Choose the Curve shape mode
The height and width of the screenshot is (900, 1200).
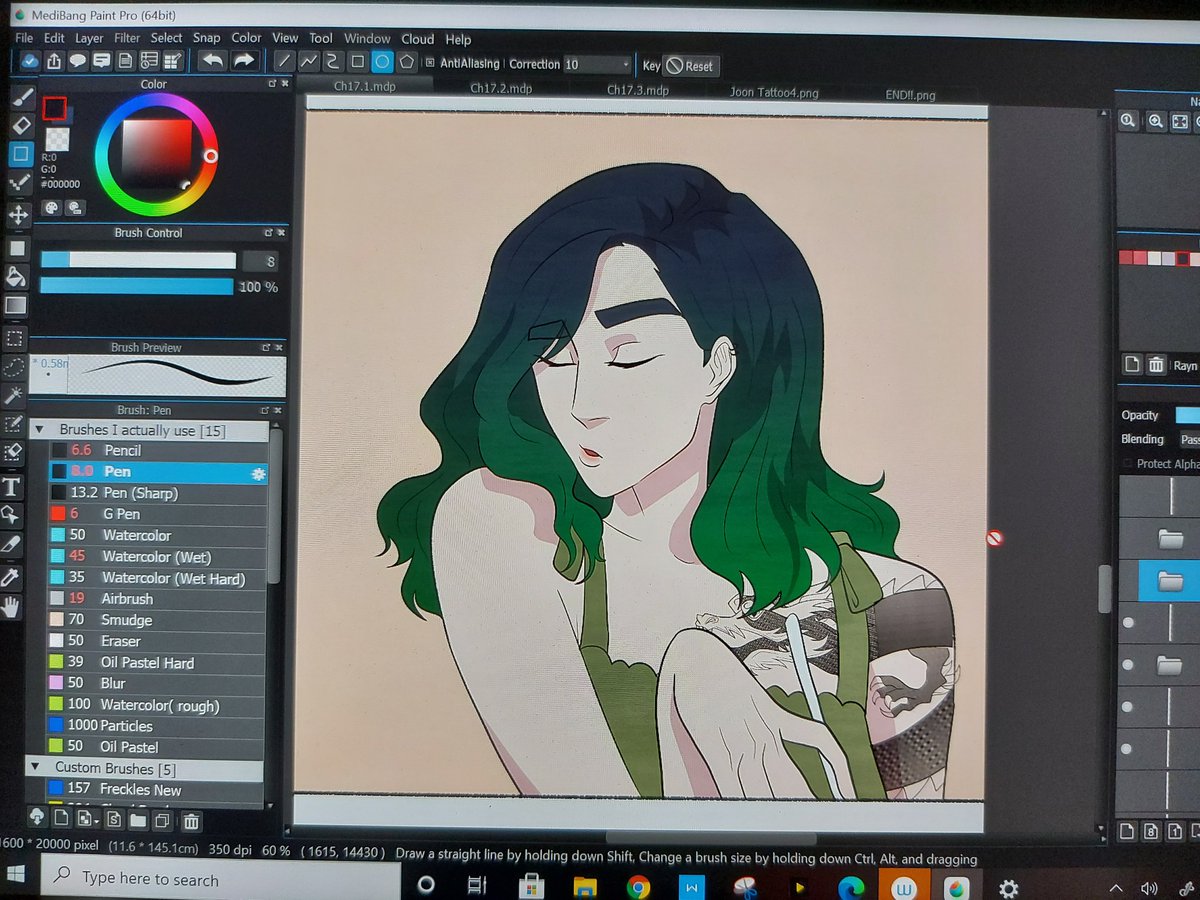pyautogui.click(x=333, y=62)
